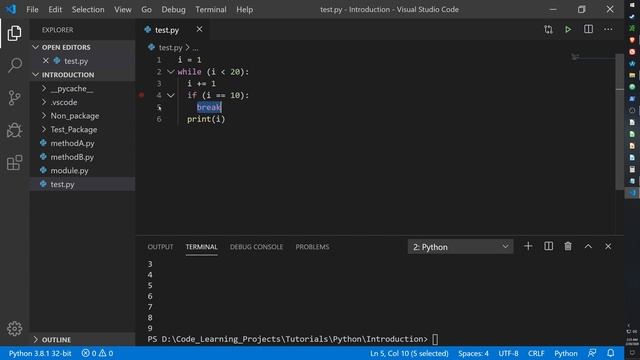Open the View menu
This screenshot has height=360, width=640.
pos(122,9)
